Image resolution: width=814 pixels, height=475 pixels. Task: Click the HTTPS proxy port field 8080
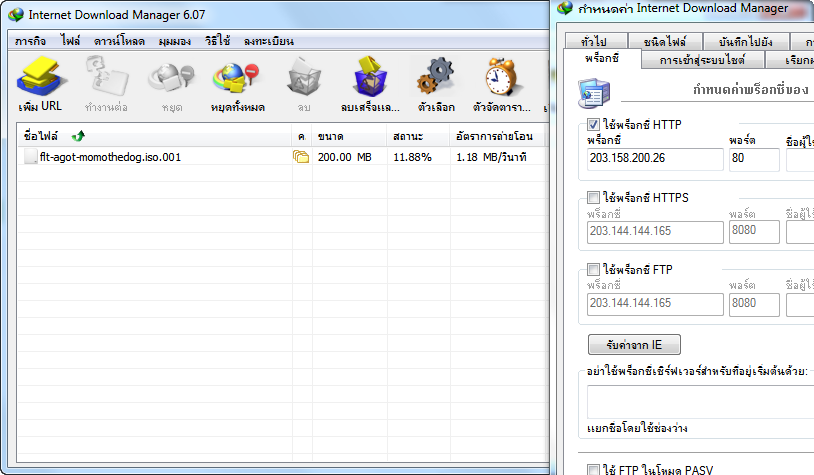(754, 232)
